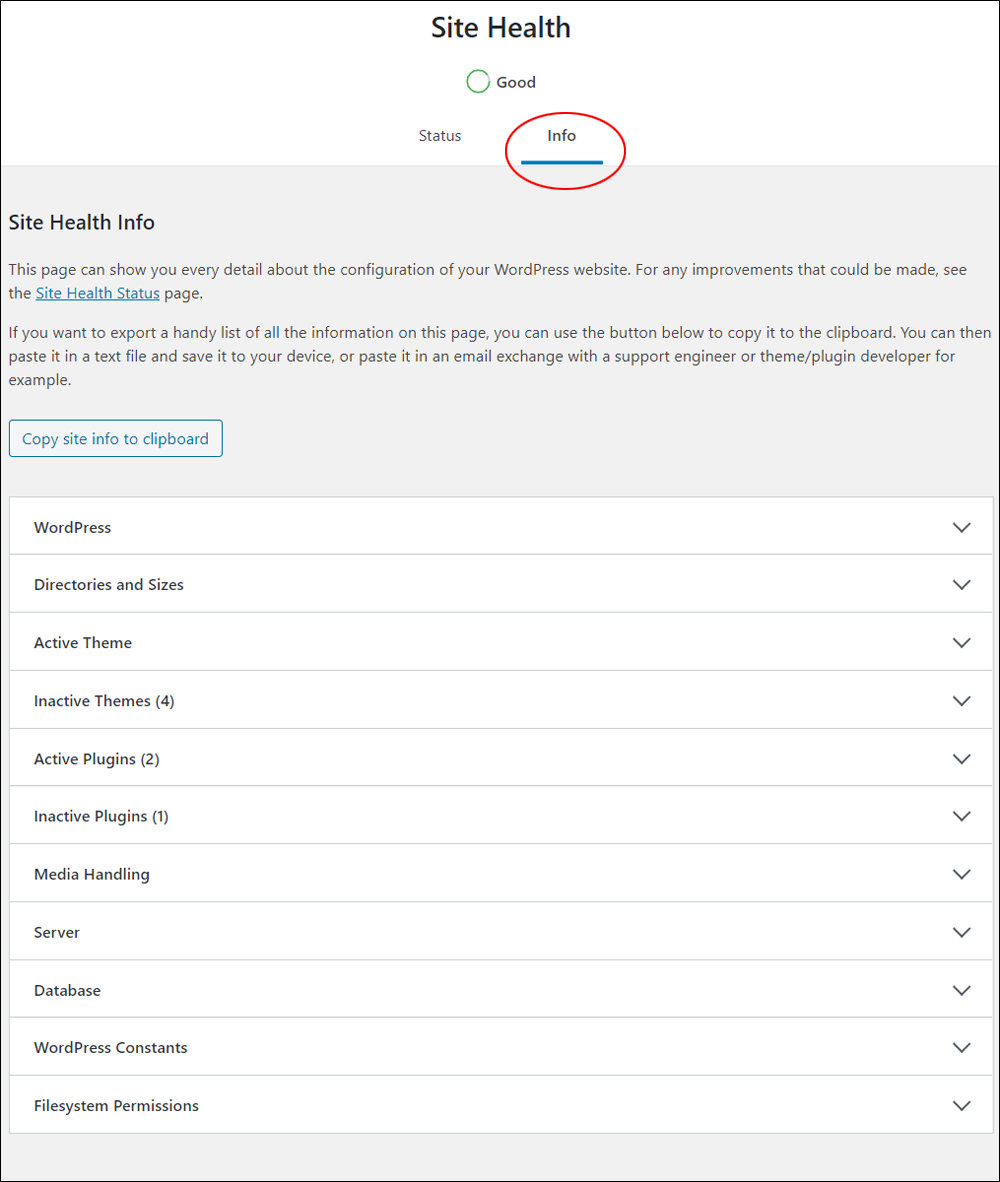
Task: Click the Good status text
Action: click(515, 82)
